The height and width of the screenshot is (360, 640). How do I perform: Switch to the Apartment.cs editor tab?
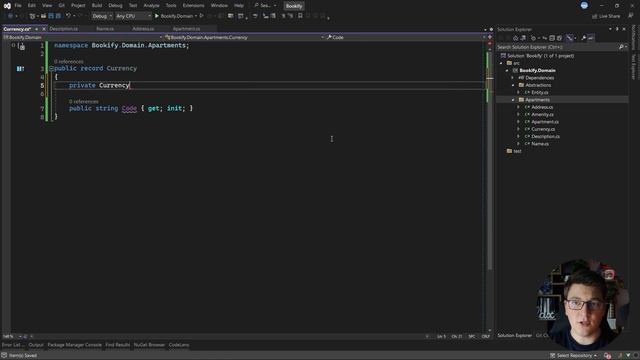[x=187, y=29]
